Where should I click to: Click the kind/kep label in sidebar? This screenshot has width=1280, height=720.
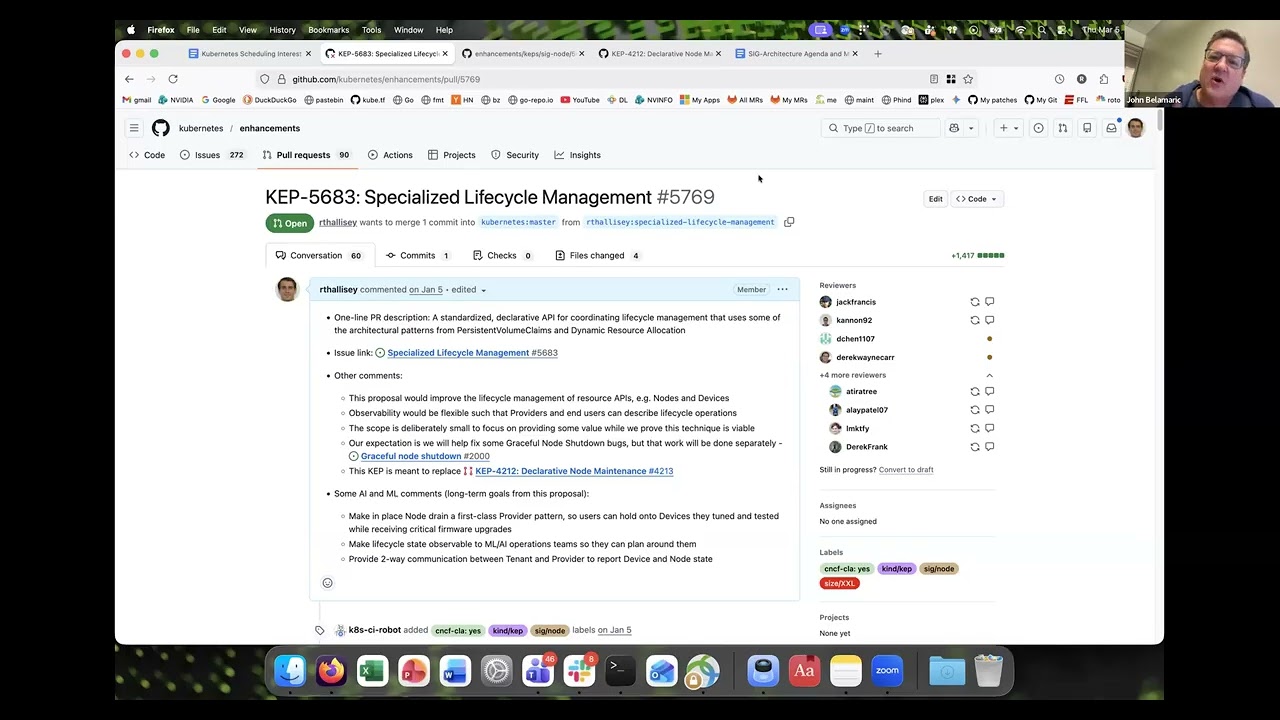(897, 569)
